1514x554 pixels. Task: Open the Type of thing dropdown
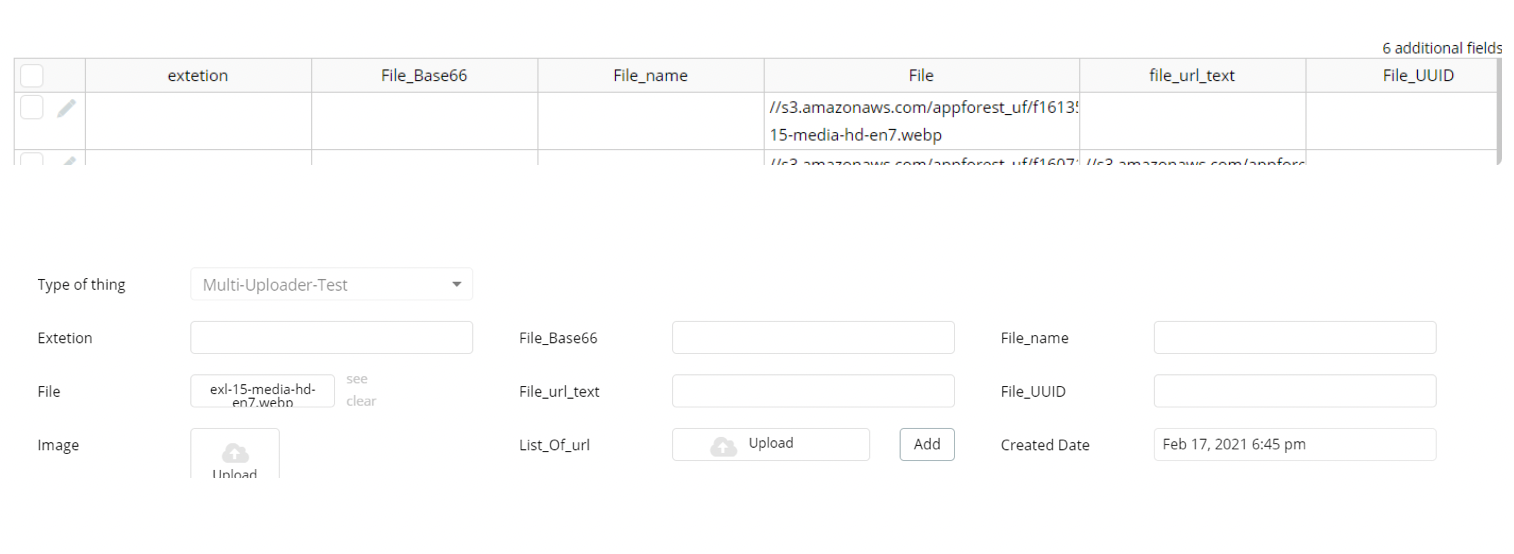(x=331, y=284)
